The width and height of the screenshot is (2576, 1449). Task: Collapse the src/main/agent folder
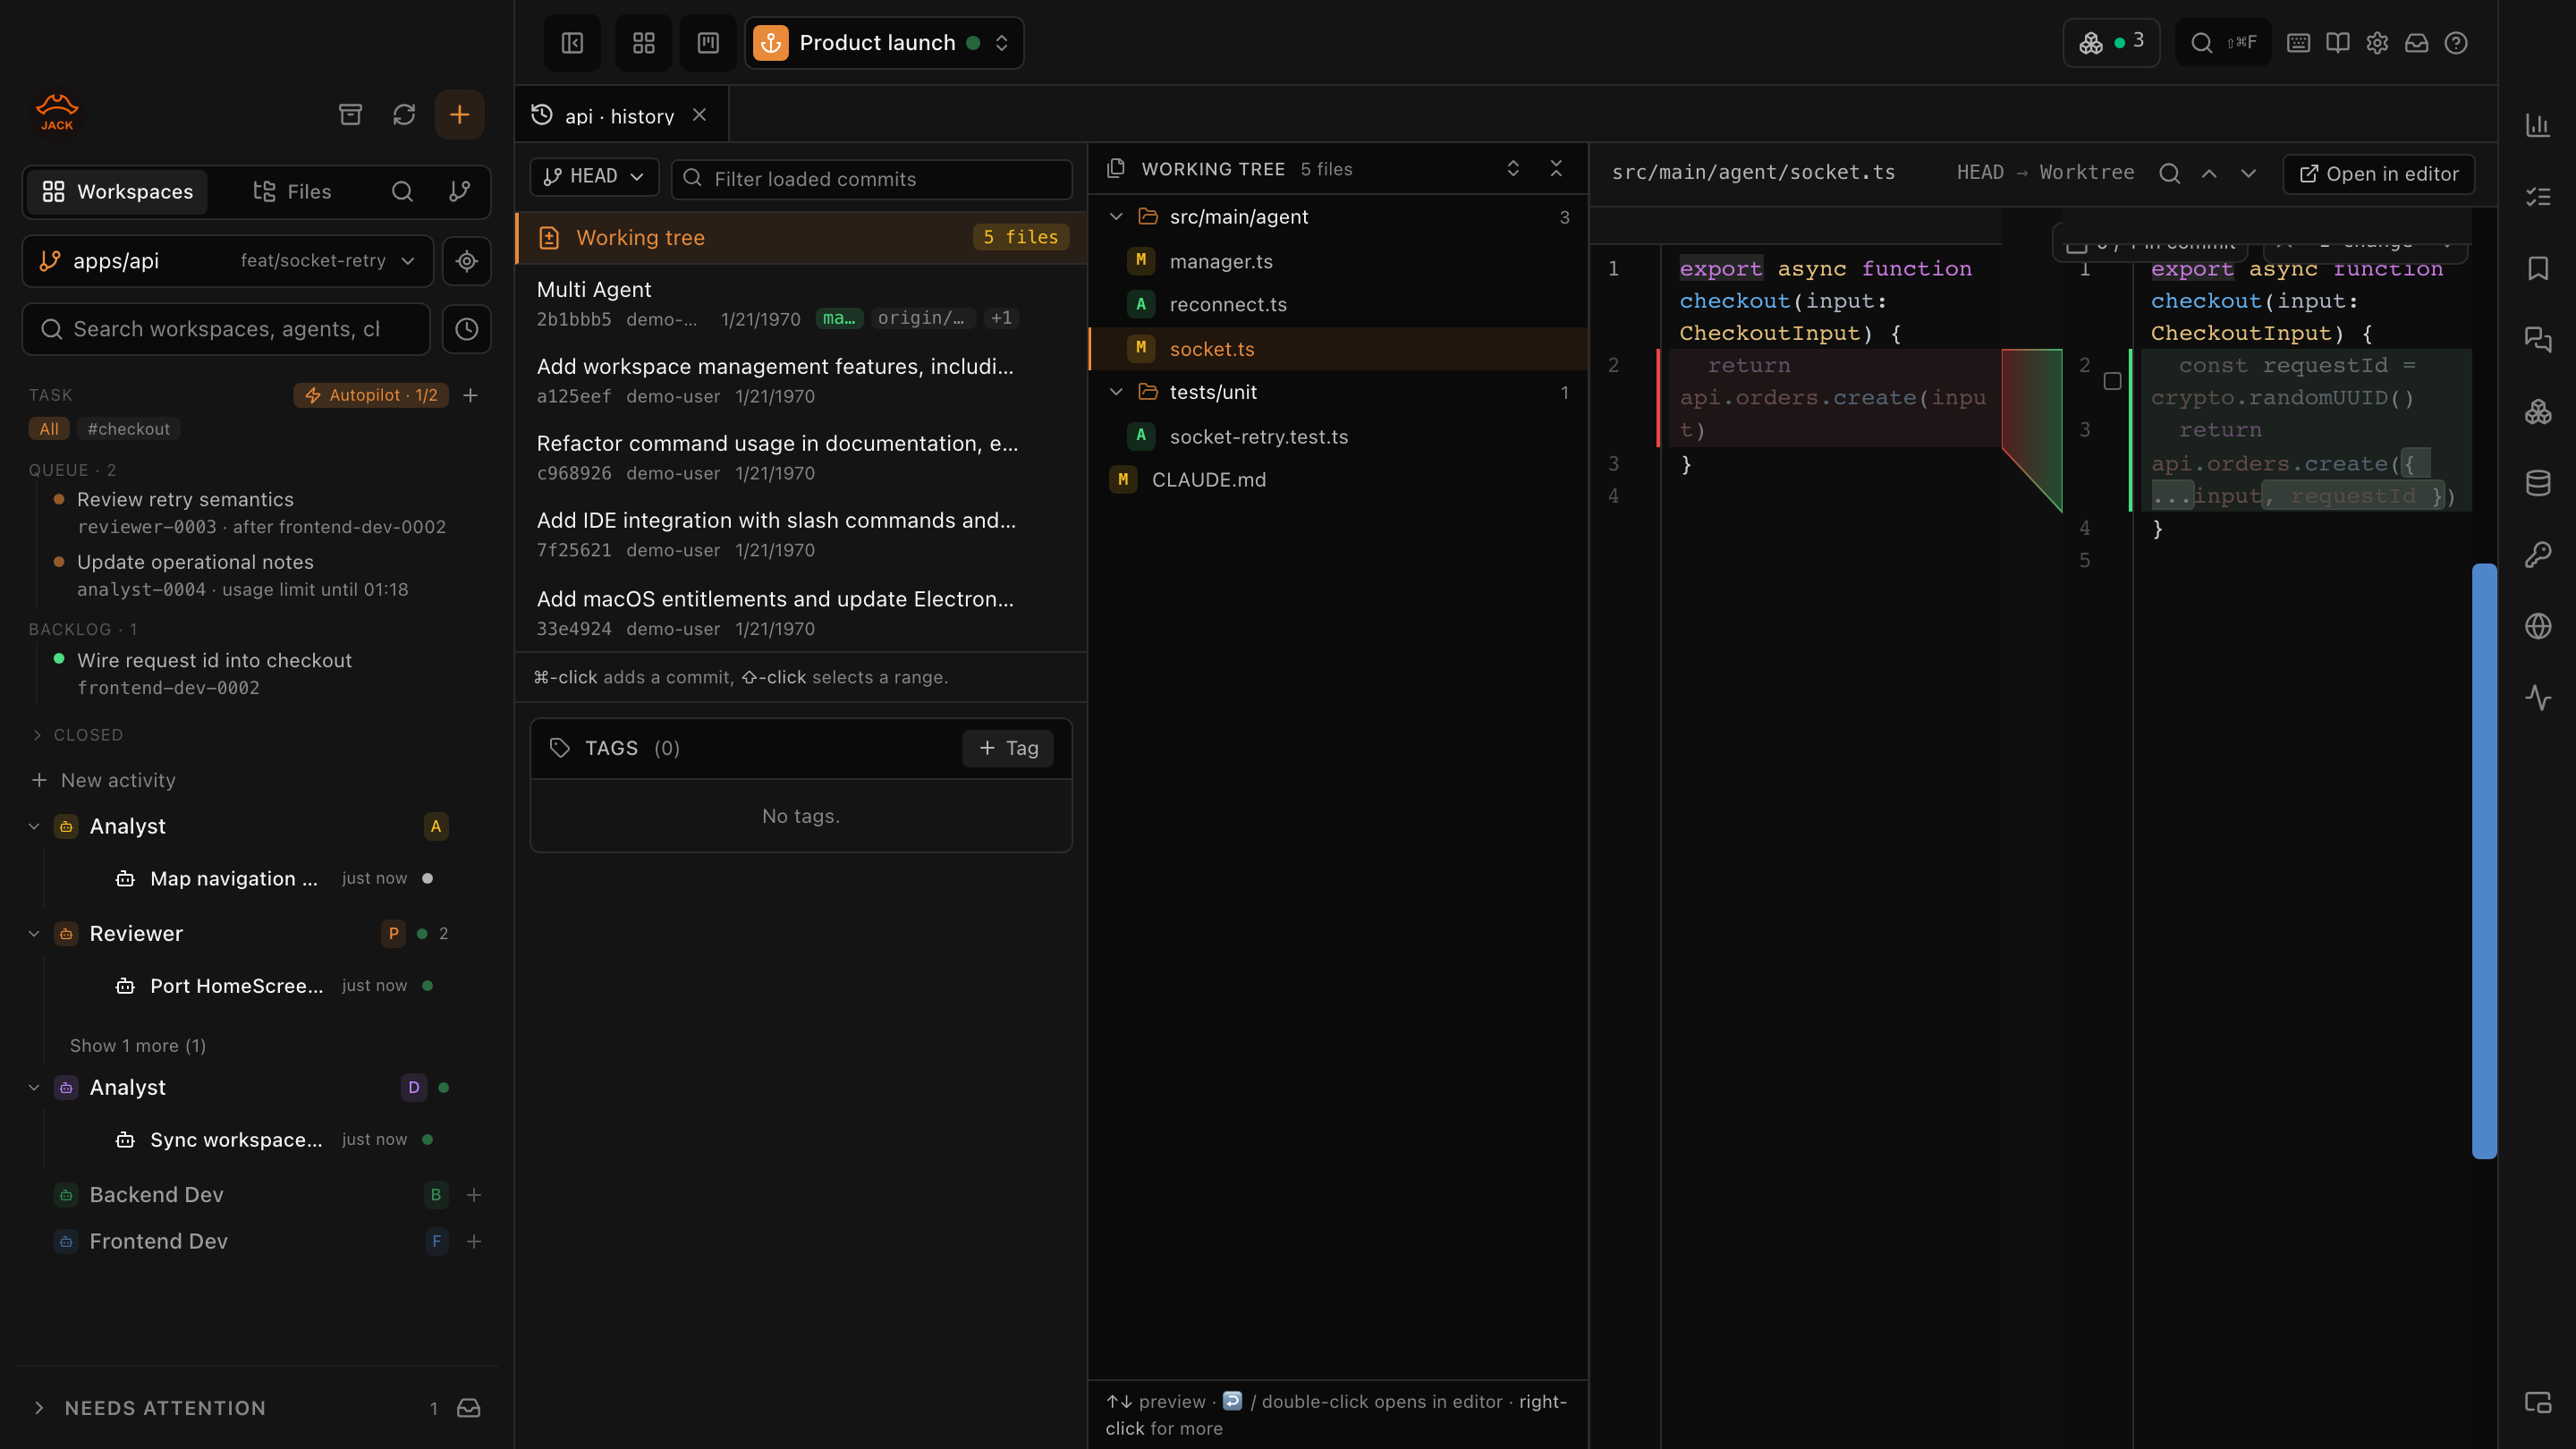(x=1116, y=217)
